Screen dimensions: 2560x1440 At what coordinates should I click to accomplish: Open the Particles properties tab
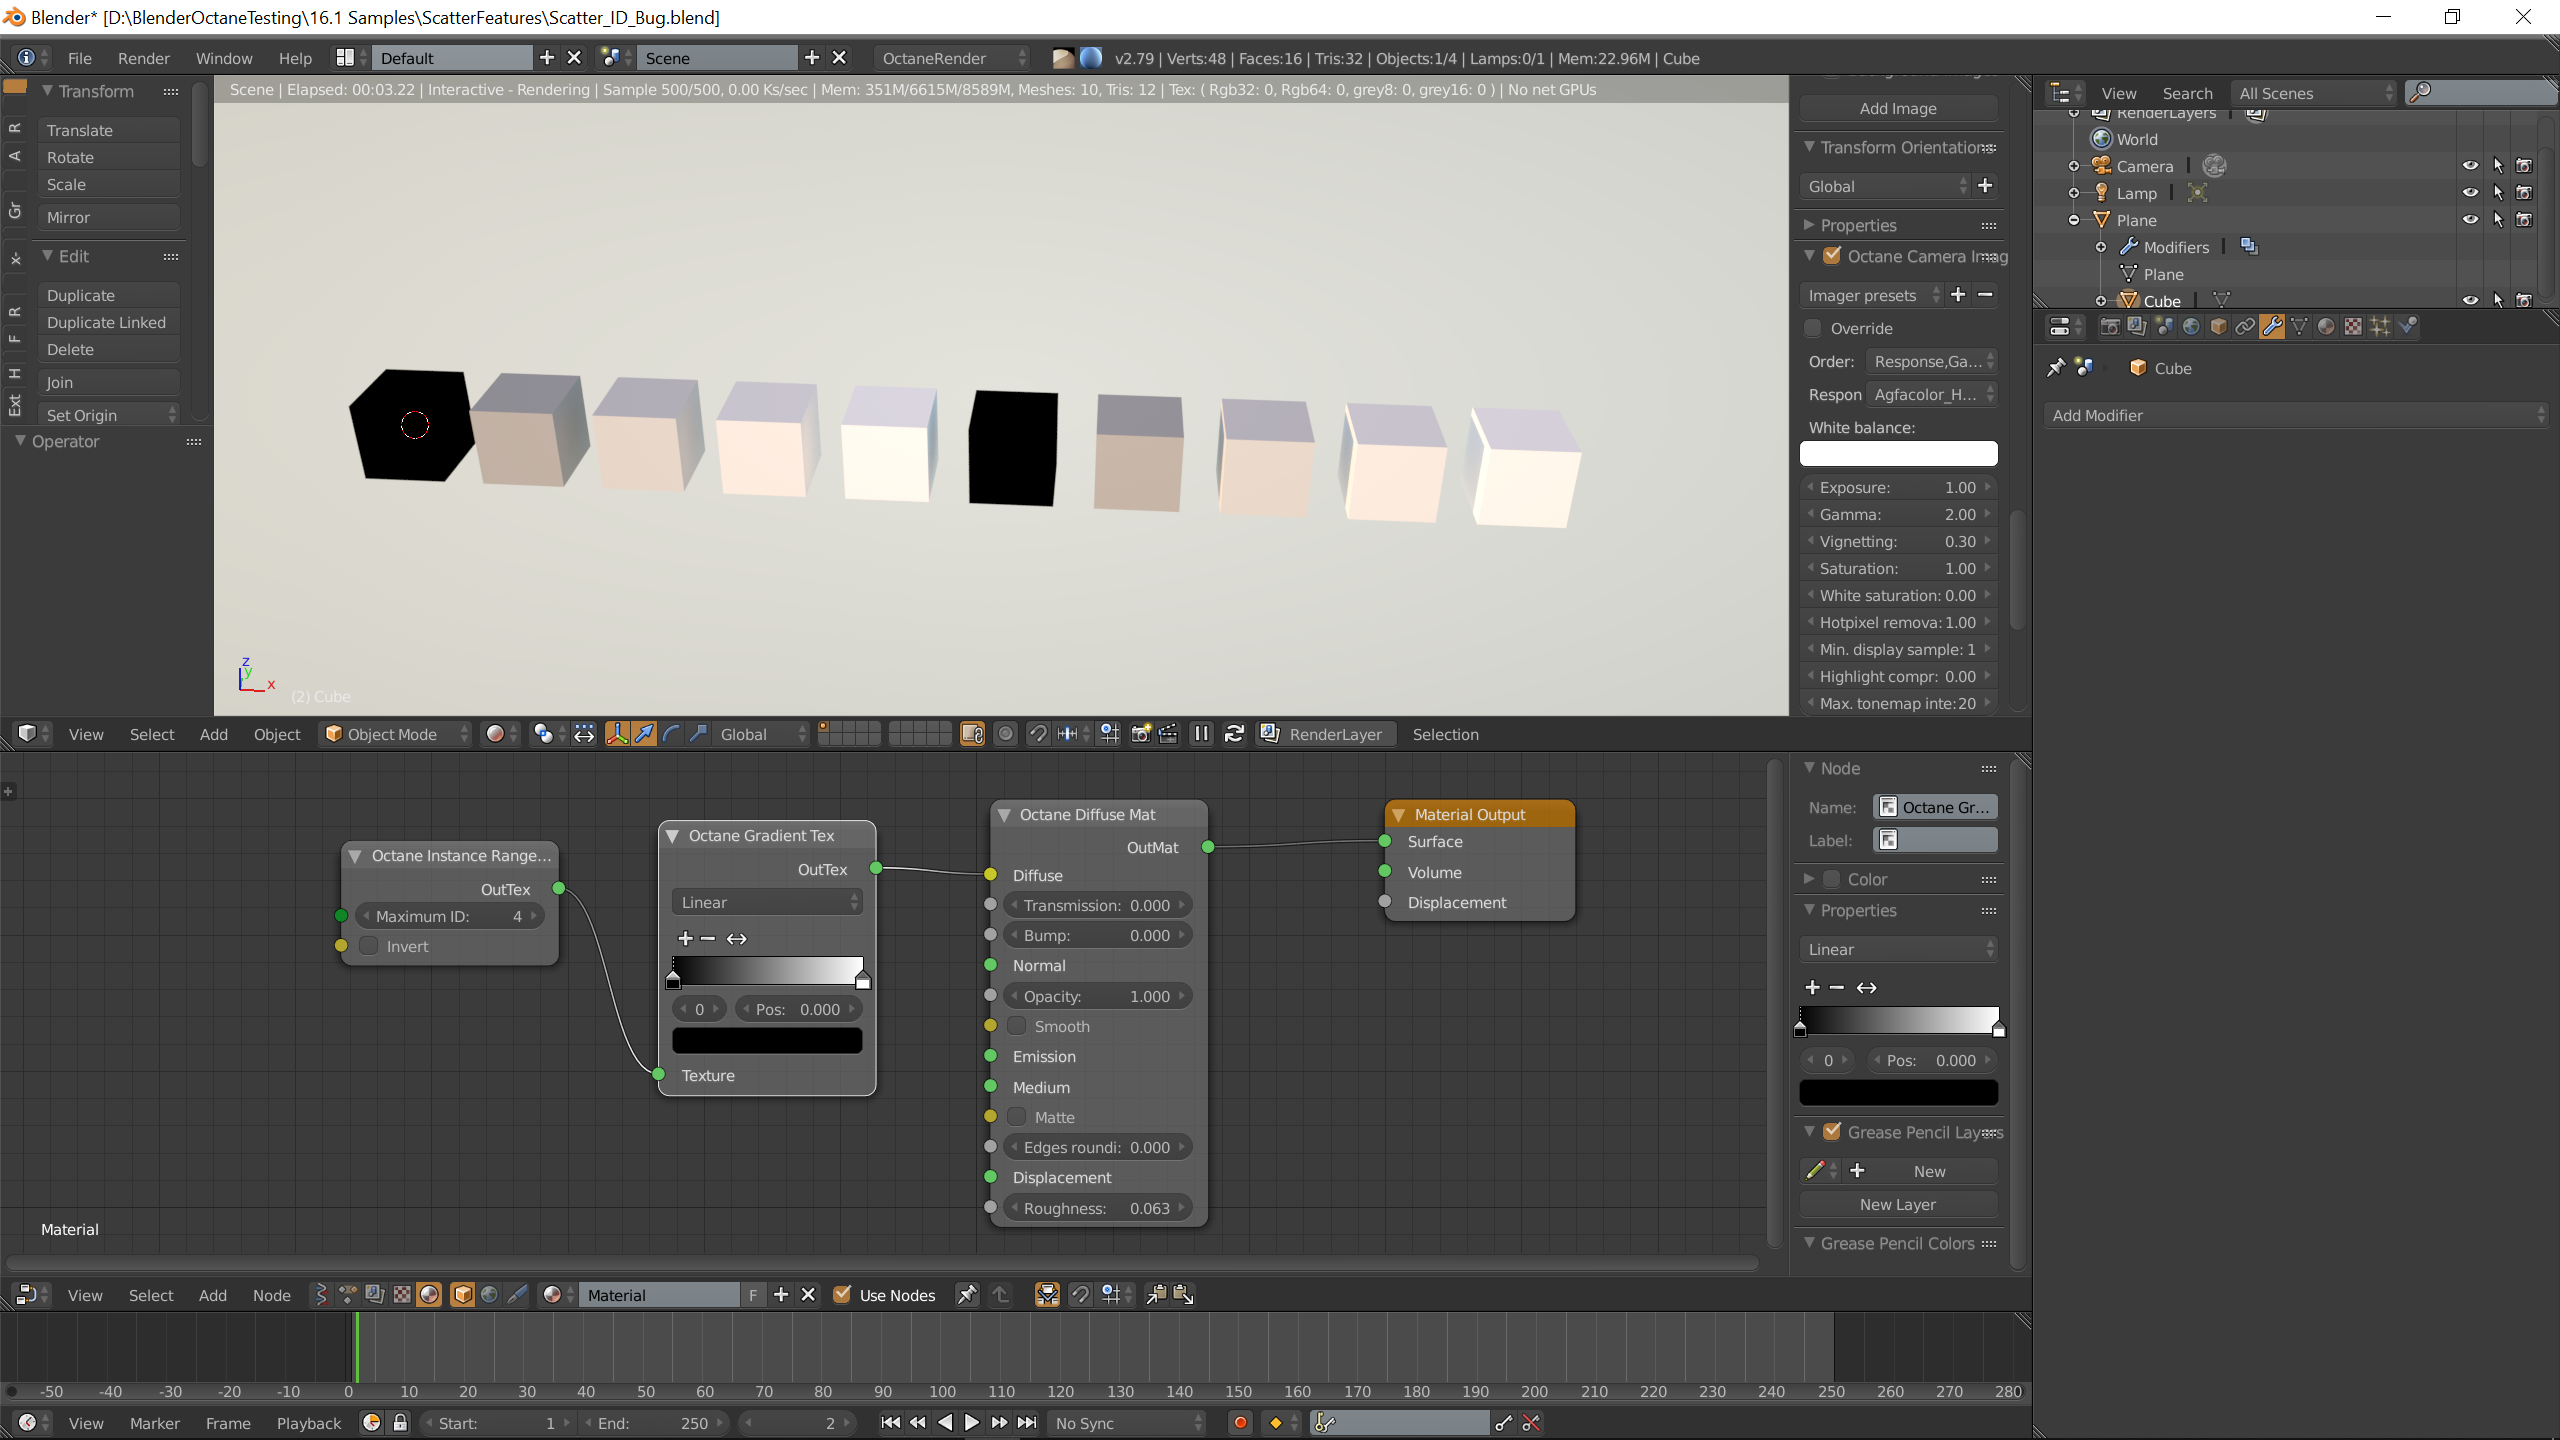click(2380, 326)
